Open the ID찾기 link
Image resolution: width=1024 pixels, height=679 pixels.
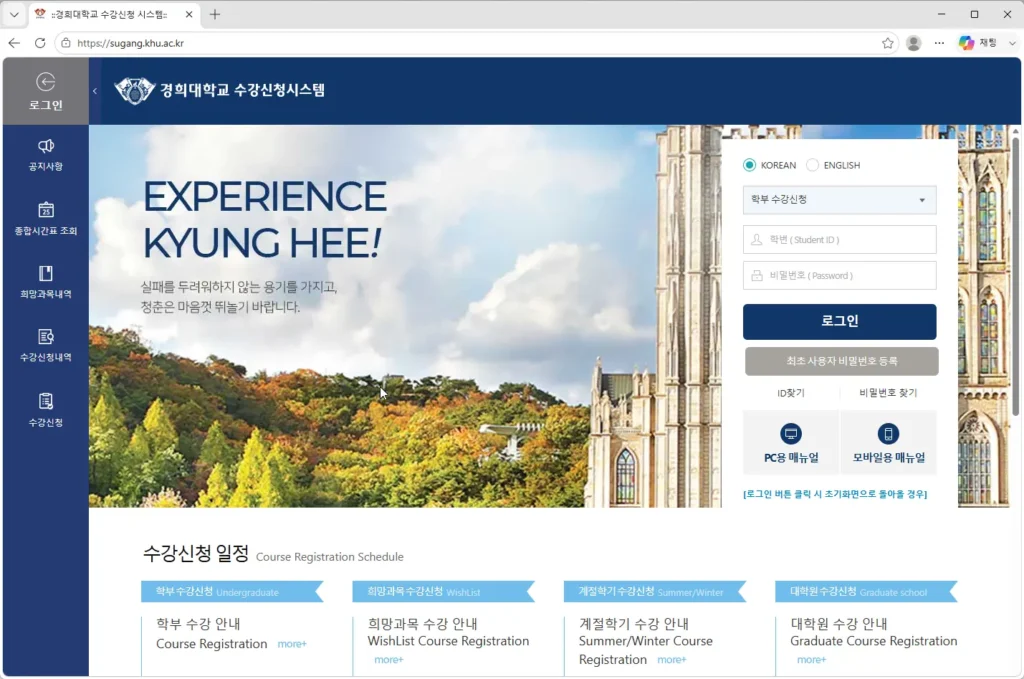pos(791,393)
